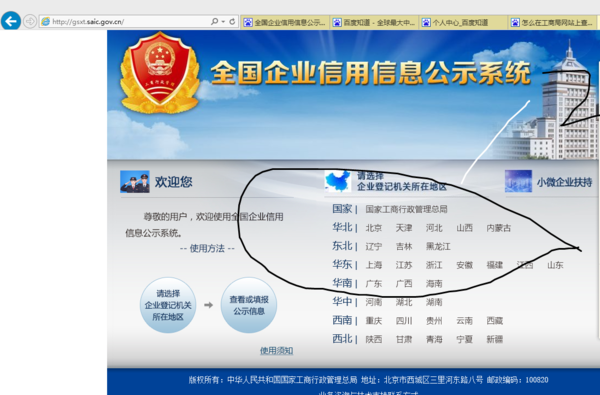
Task: Click the 华东 region label
Action: tap(342, 264)
